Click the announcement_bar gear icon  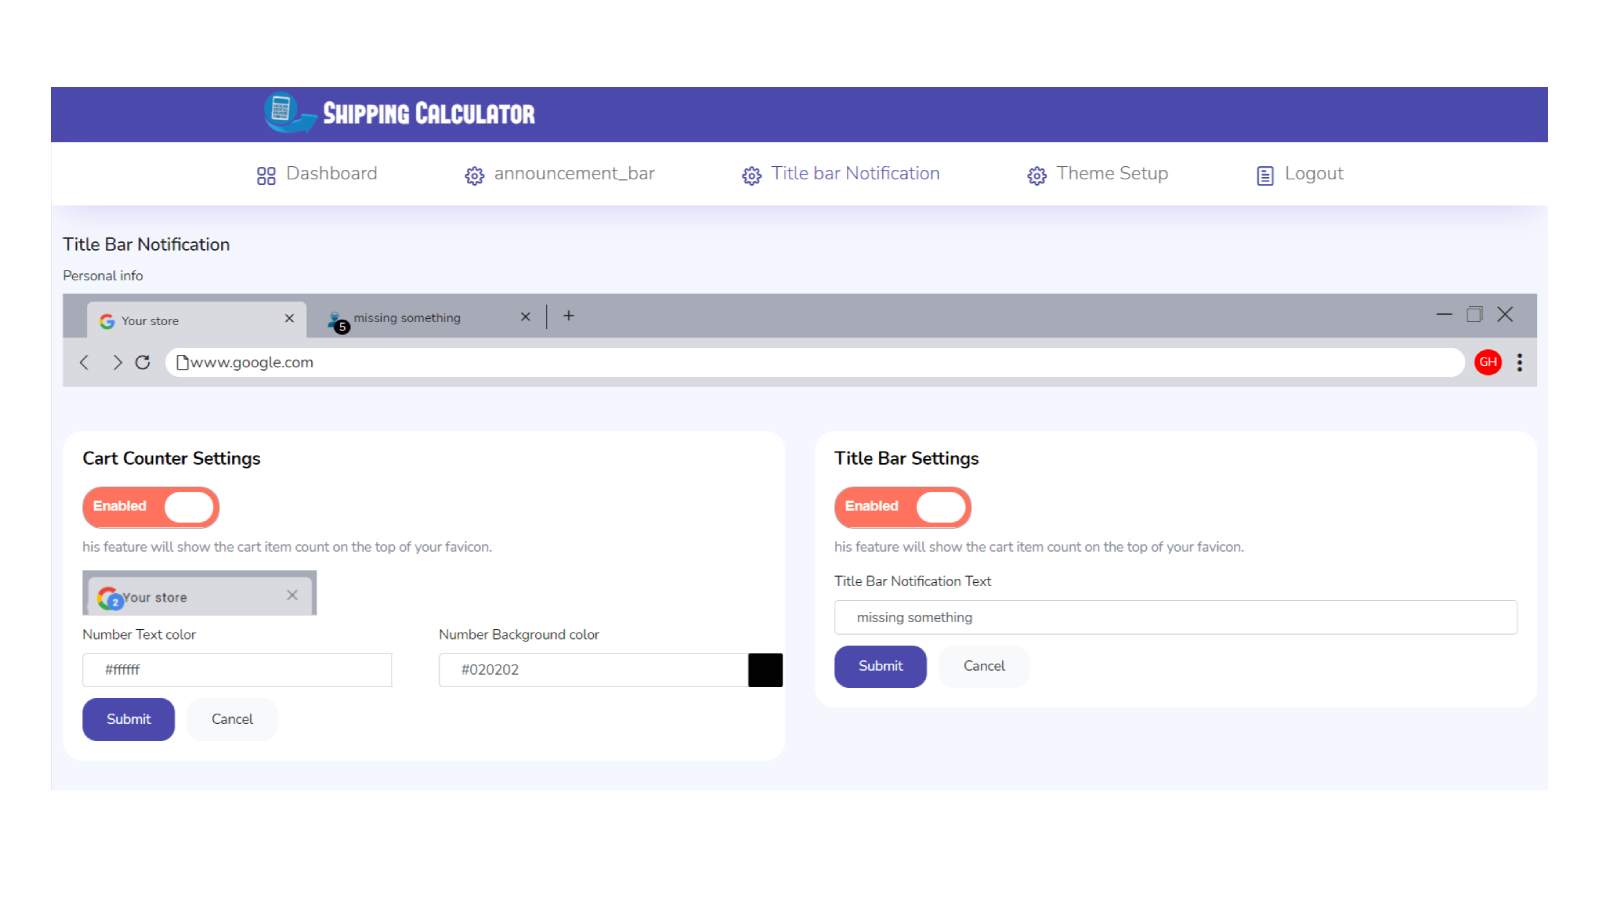[x=474, y=174]
